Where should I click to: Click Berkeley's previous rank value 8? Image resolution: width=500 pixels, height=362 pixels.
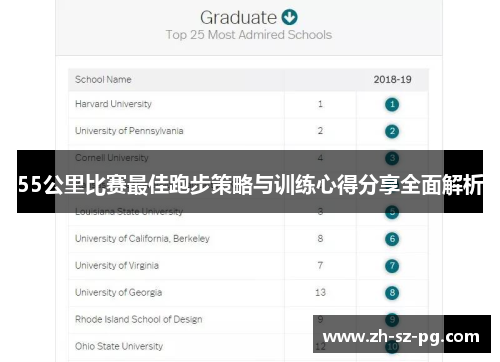point(320,239)
